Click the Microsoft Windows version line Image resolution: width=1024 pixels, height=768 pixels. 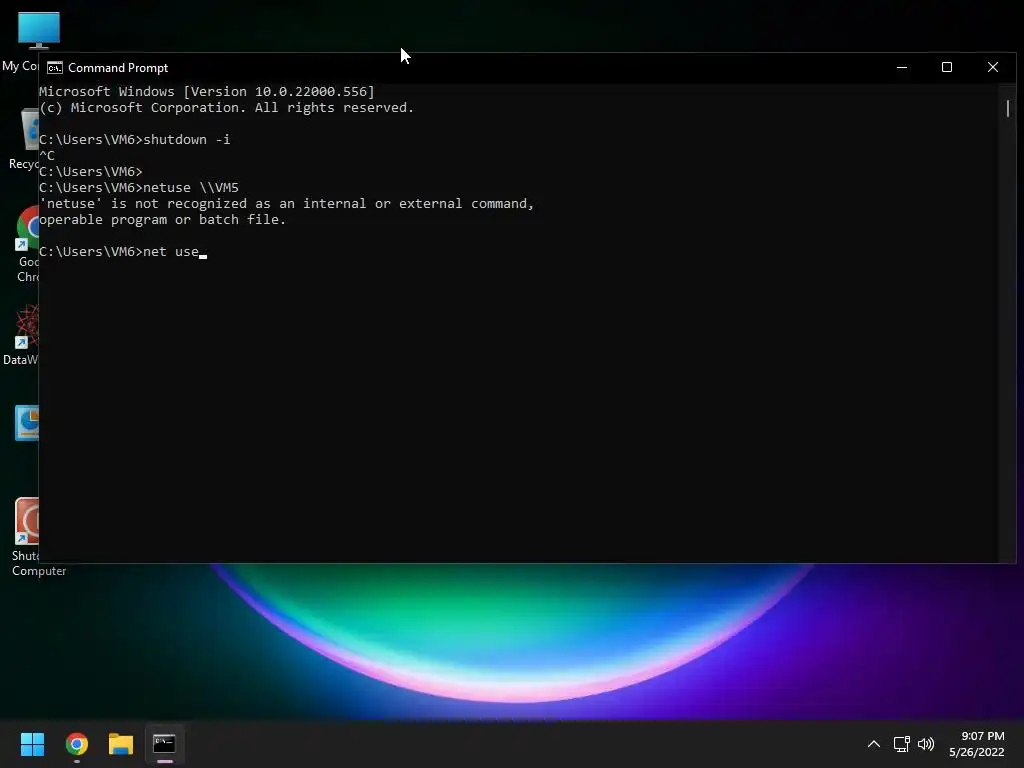point(206,91)
